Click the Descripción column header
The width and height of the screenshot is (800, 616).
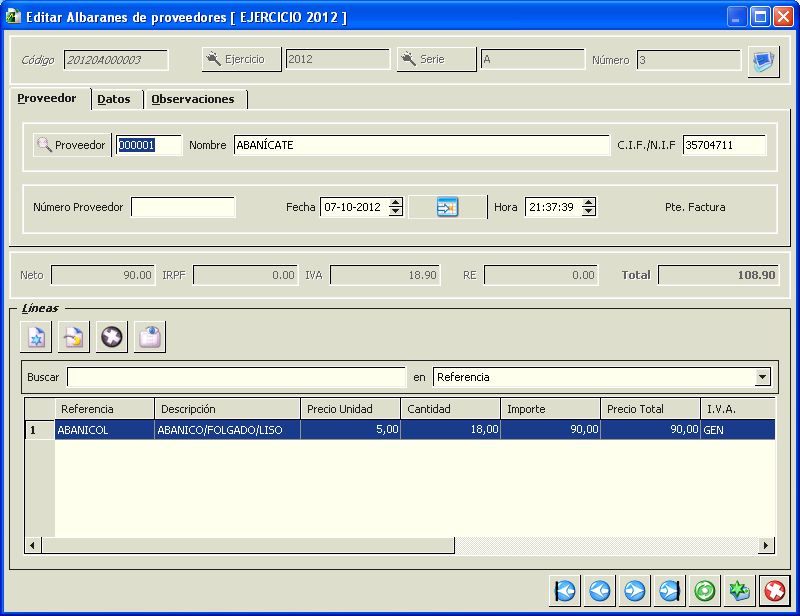(x=228, y=409)
